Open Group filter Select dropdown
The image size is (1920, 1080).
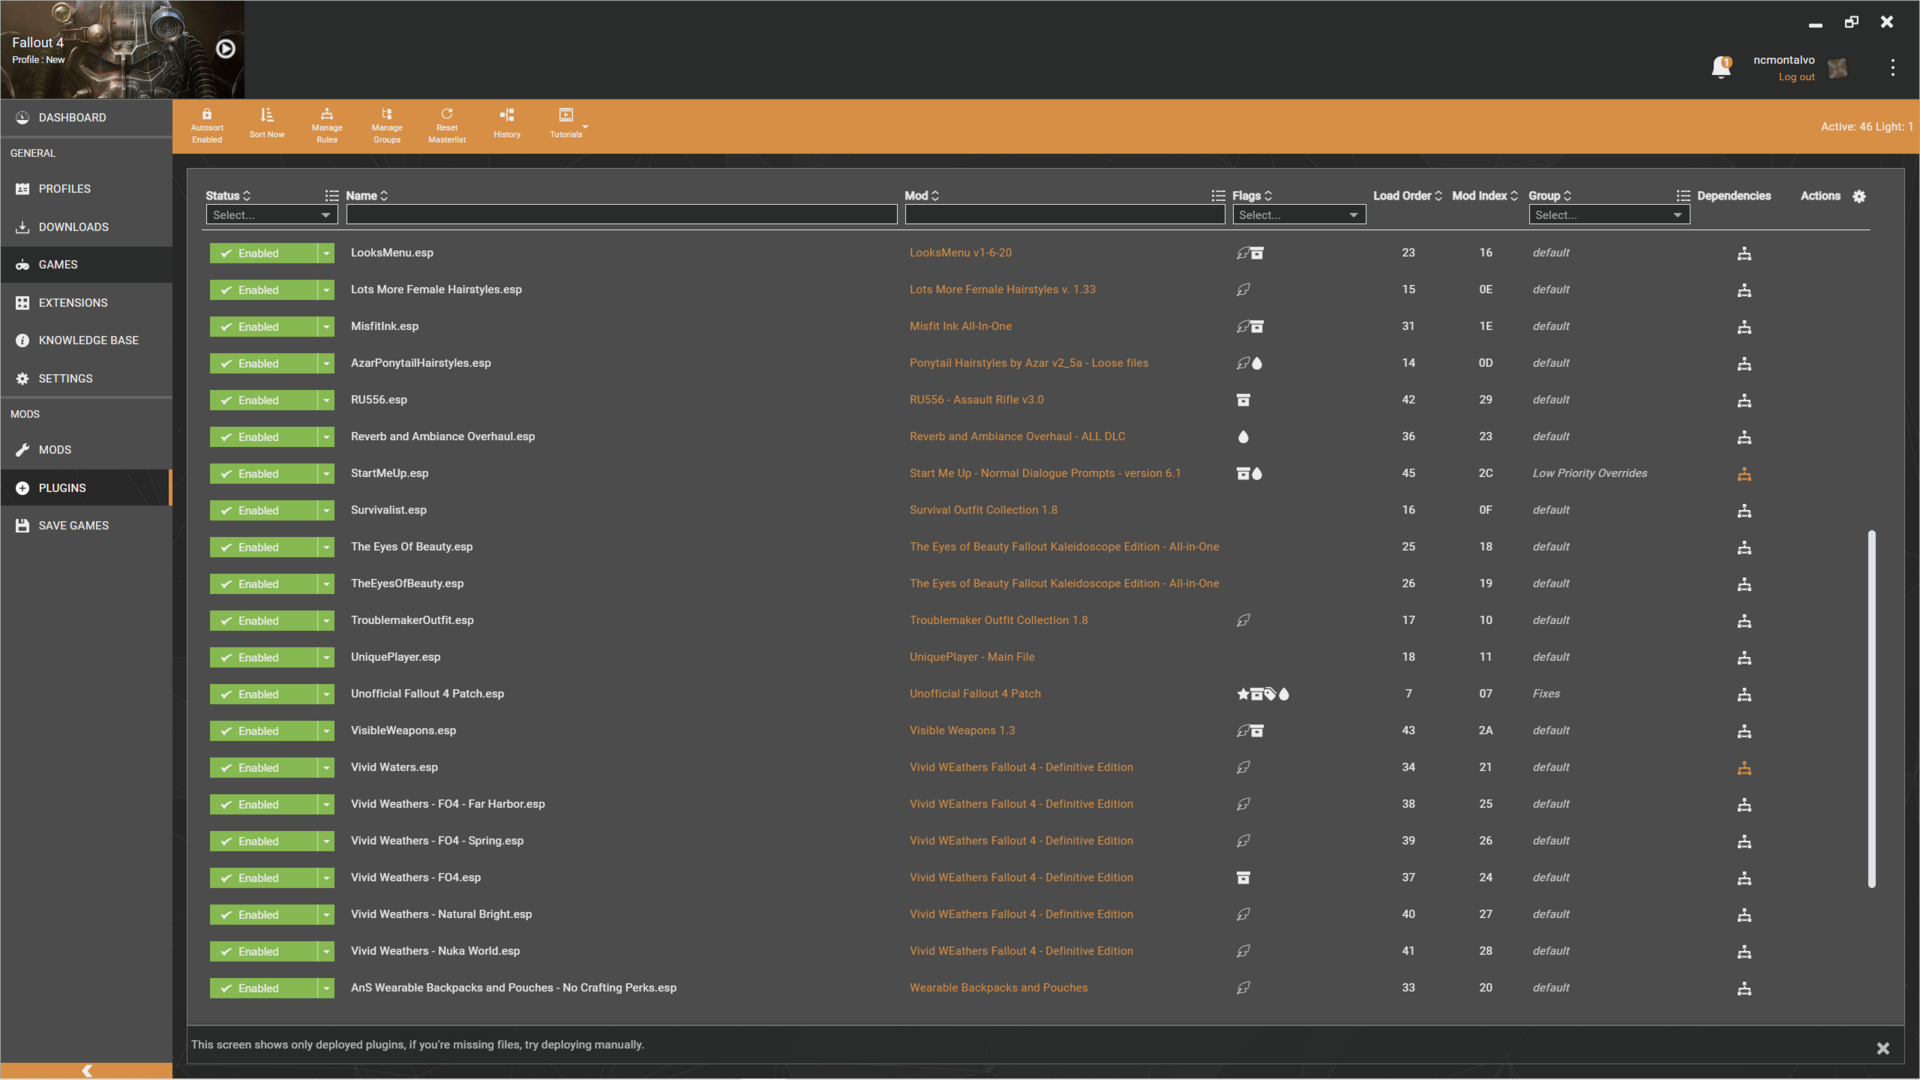coord(1609,215)
